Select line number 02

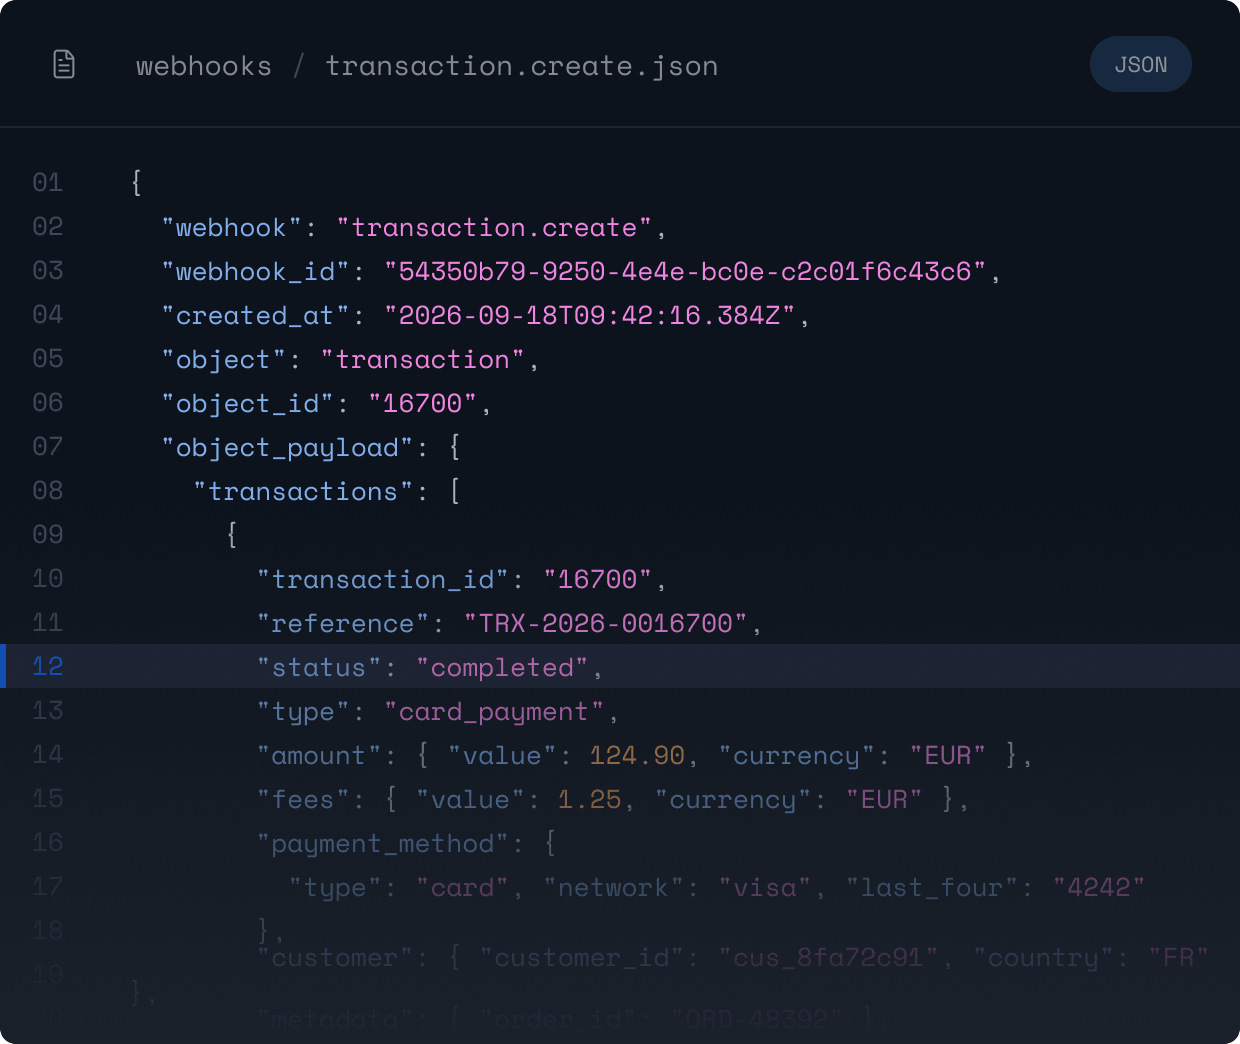pos(48,226)
